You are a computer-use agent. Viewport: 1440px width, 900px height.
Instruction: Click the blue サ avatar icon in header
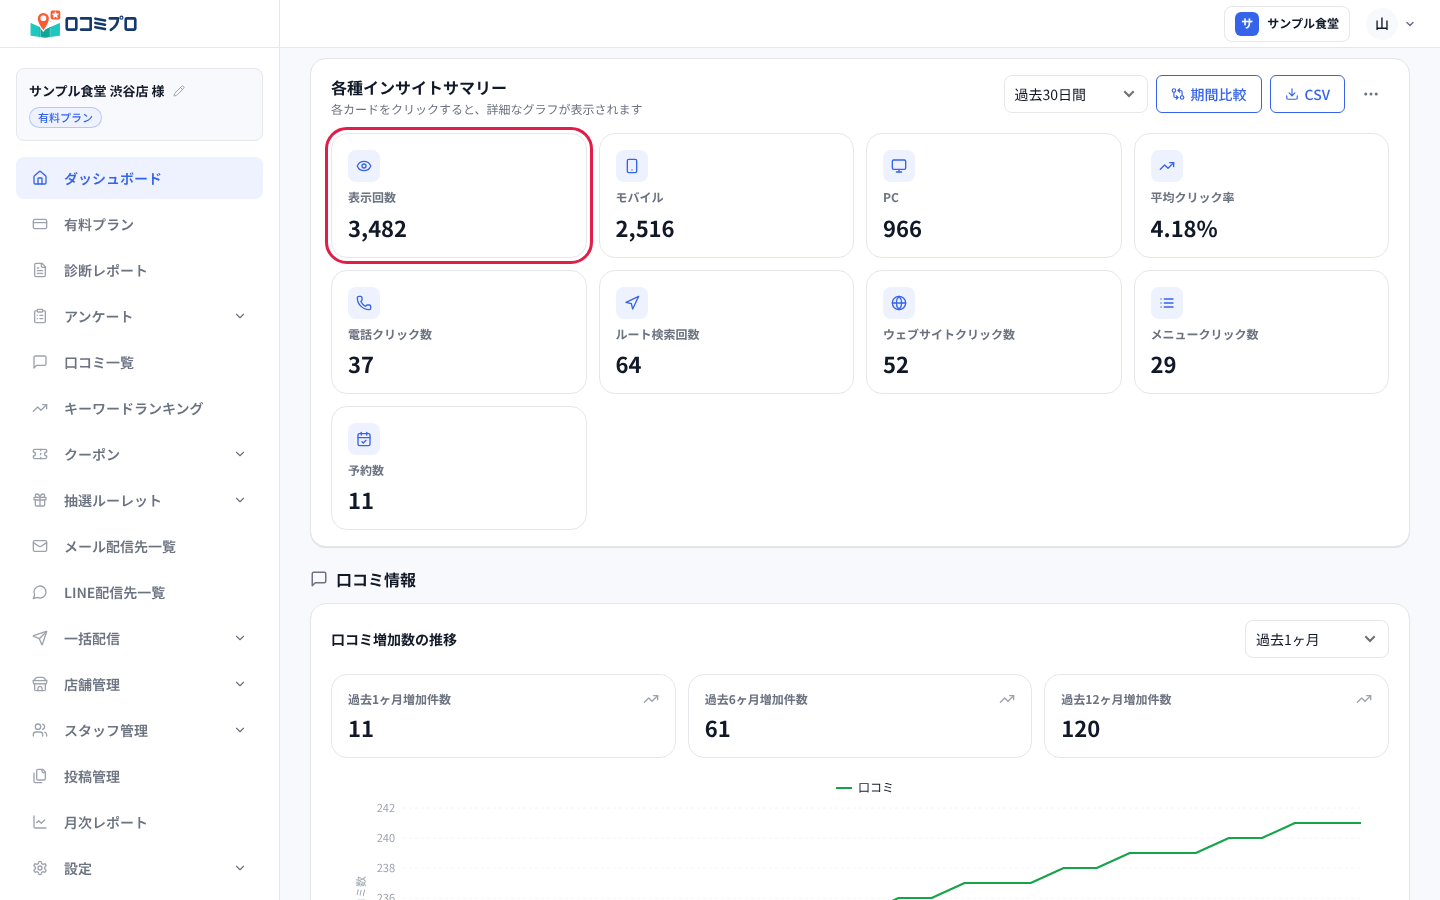pyautogui.click(x=1247, y=24)
